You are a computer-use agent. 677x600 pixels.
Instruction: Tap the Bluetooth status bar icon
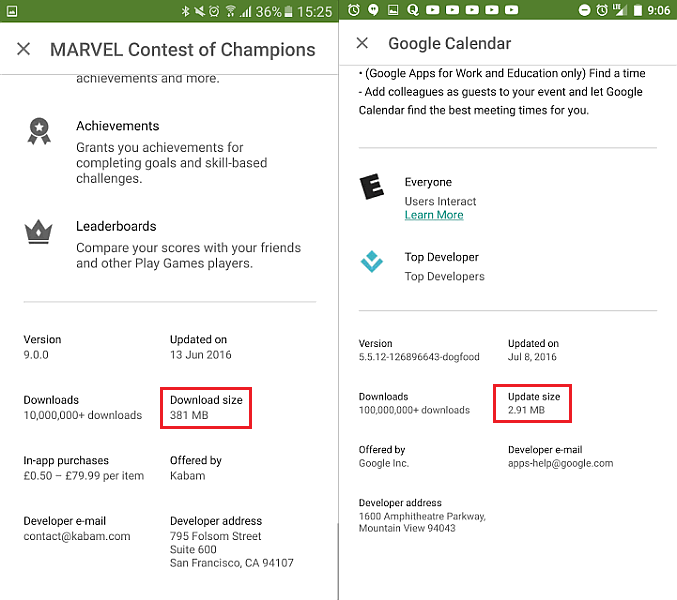coord(186,11)
